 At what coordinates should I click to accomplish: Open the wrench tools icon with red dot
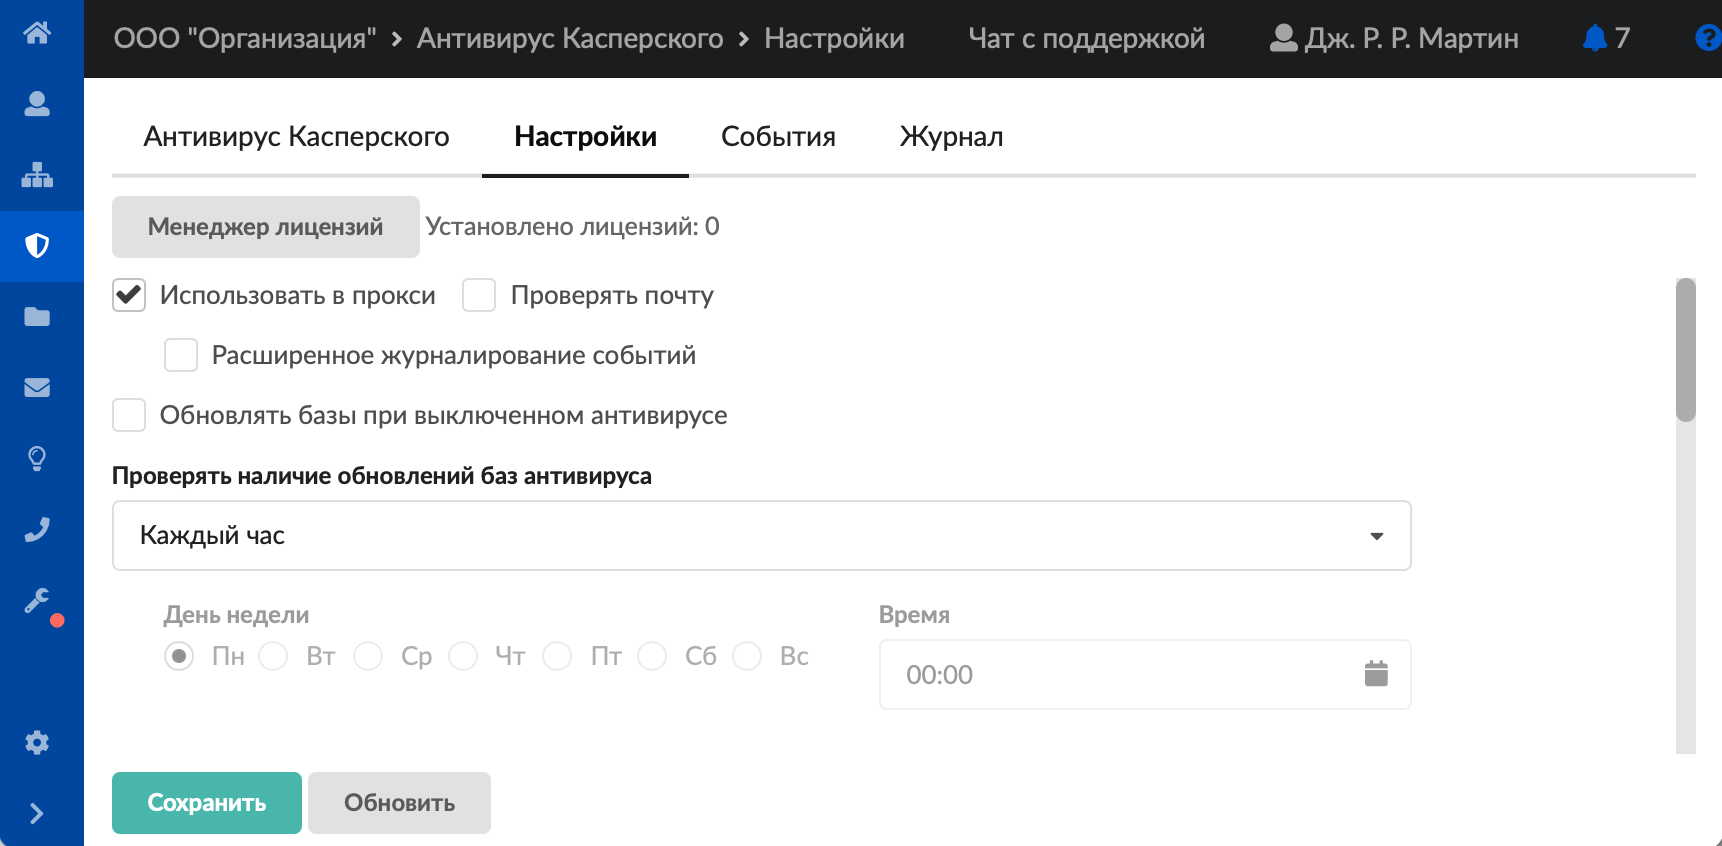click(x=38, y=601)
